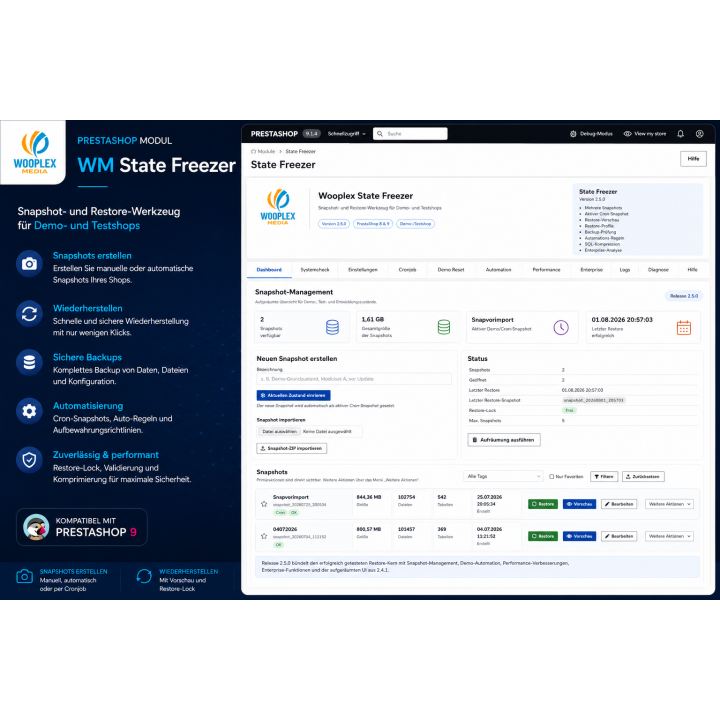Click the Hilfe button beside the page title
Screen dimensions: 720x720
[693, 159]
